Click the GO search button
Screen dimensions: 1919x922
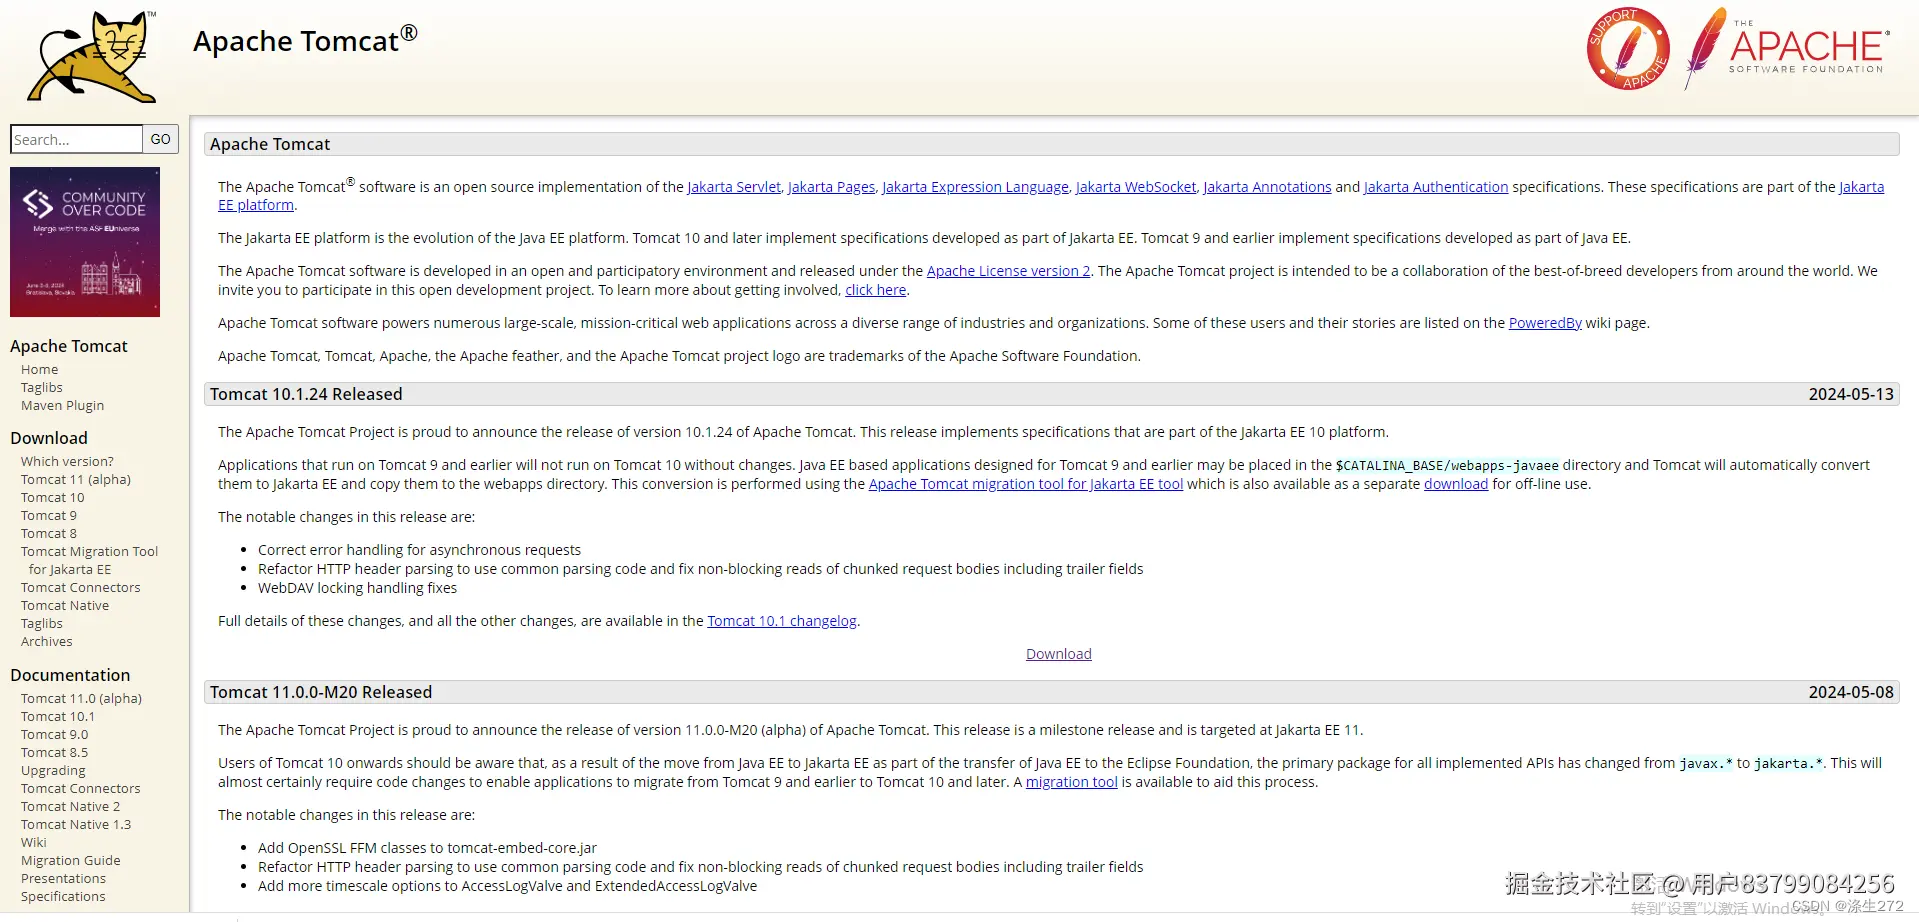pos(160,139)
